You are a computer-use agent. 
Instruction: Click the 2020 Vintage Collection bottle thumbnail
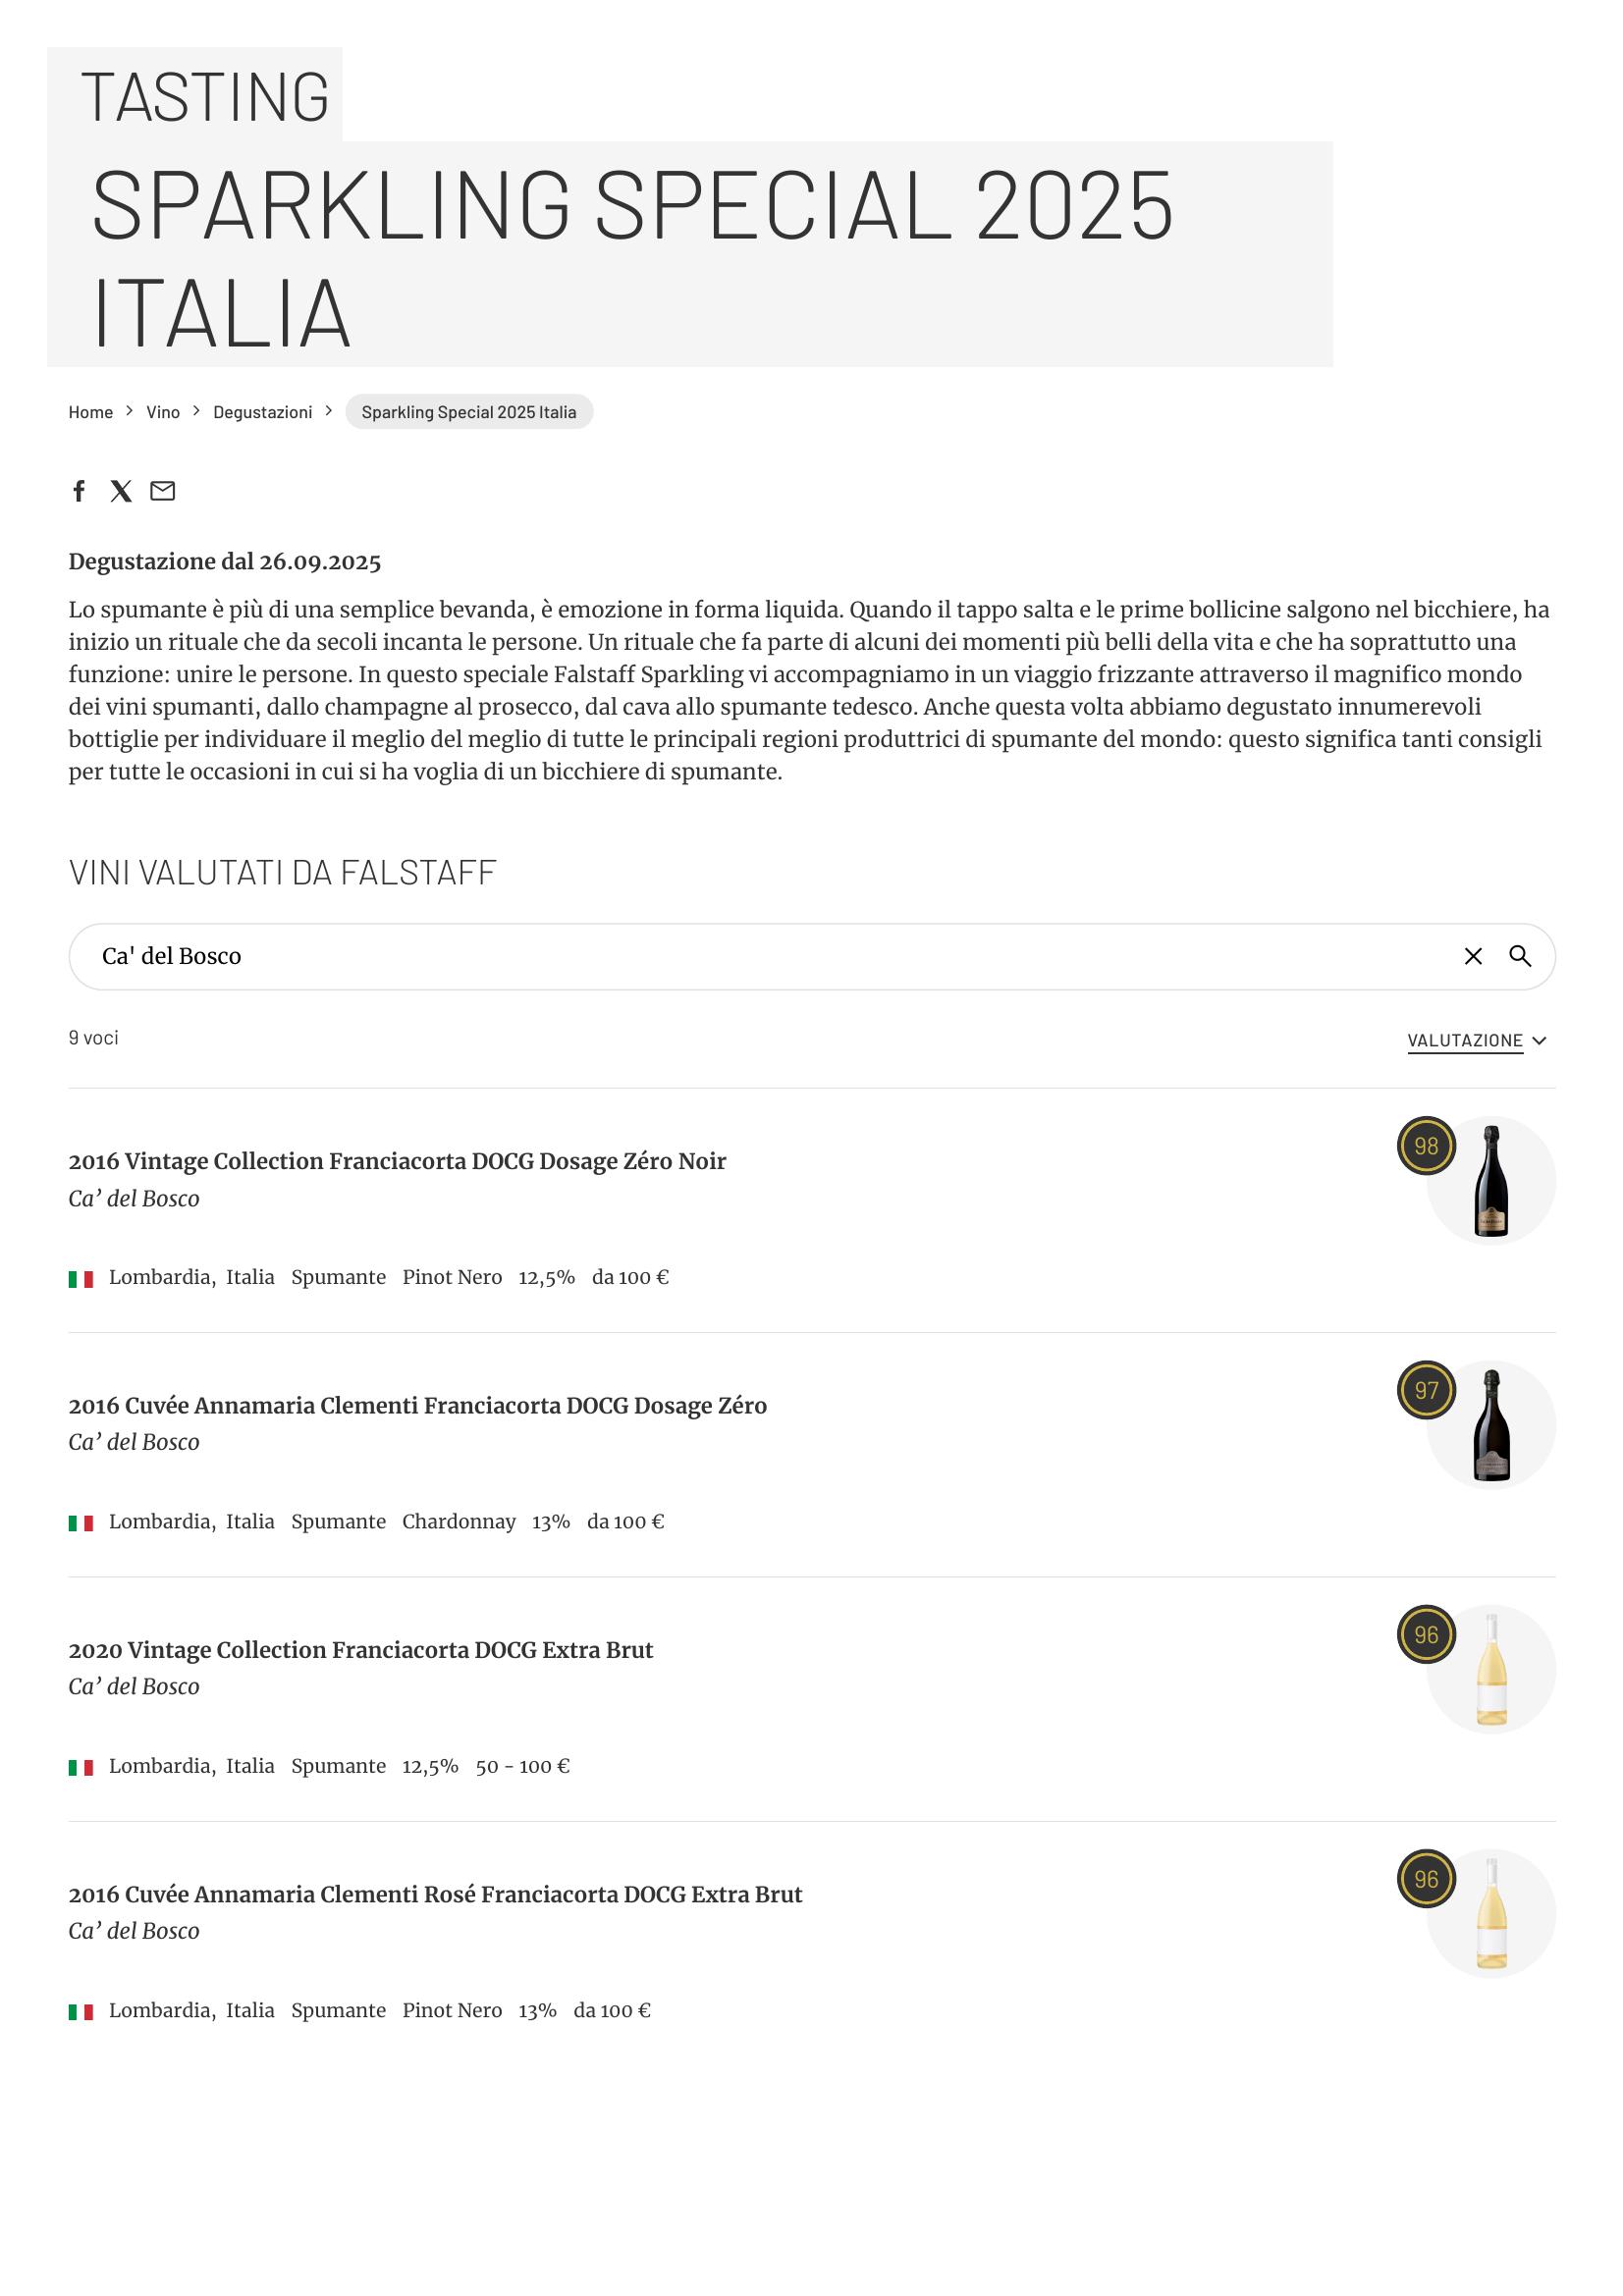tap(1490, 1669)
